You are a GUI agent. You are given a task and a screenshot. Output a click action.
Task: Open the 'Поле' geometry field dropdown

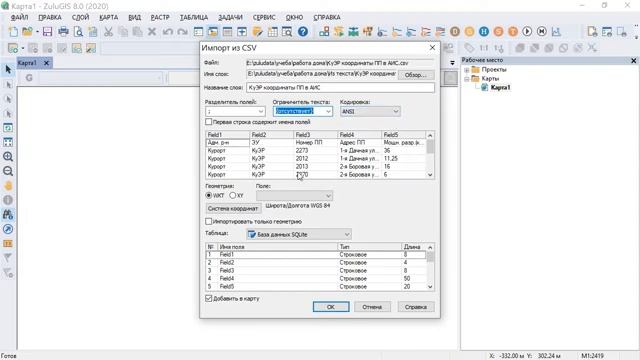coord(294,196)
